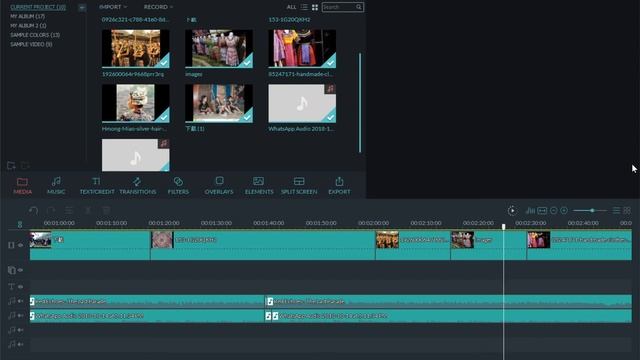Switch media library to grid view
The image size is (640, 360).
tap(315, 7)
